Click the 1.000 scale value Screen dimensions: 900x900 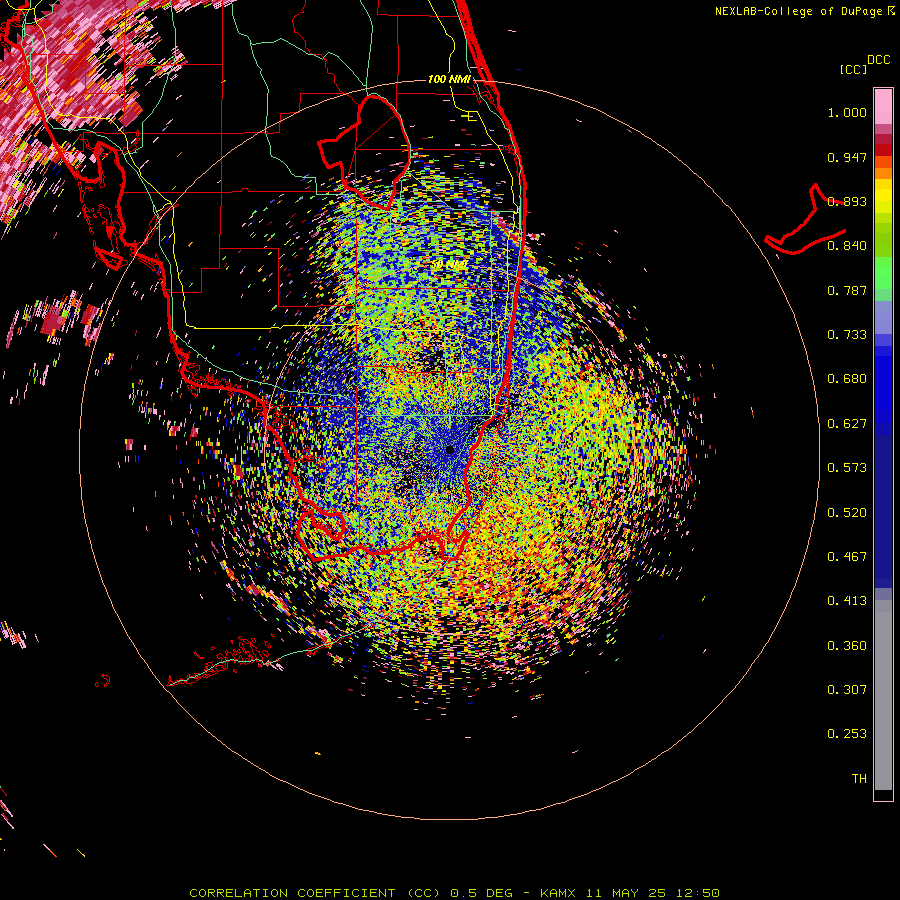pos(847,112)
